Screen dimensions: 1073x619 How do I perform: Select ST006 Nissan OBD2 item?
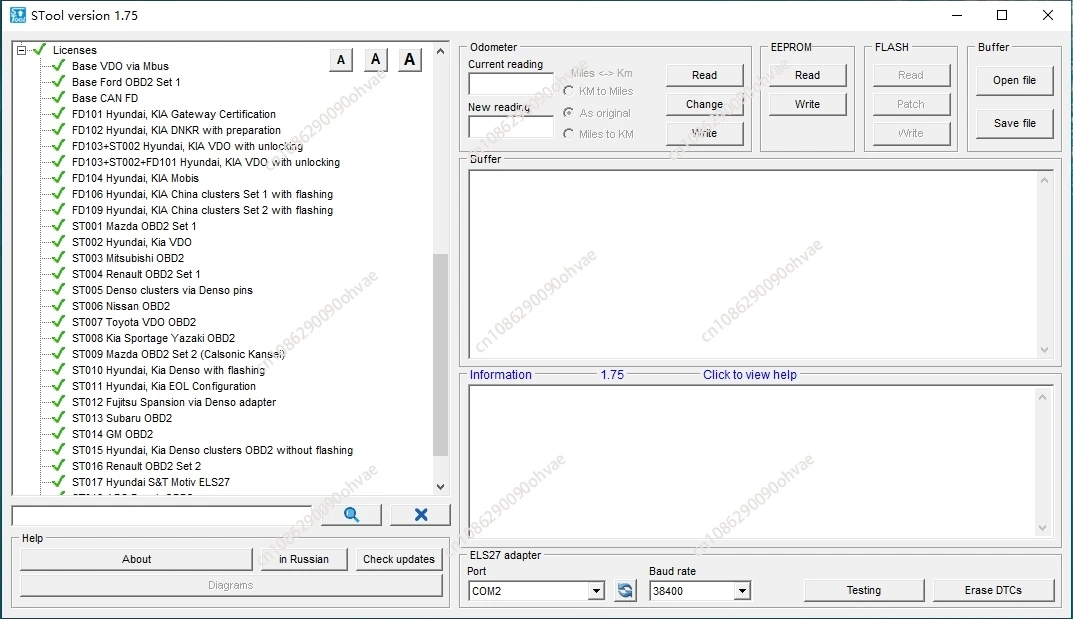click(x=121, y=306)
